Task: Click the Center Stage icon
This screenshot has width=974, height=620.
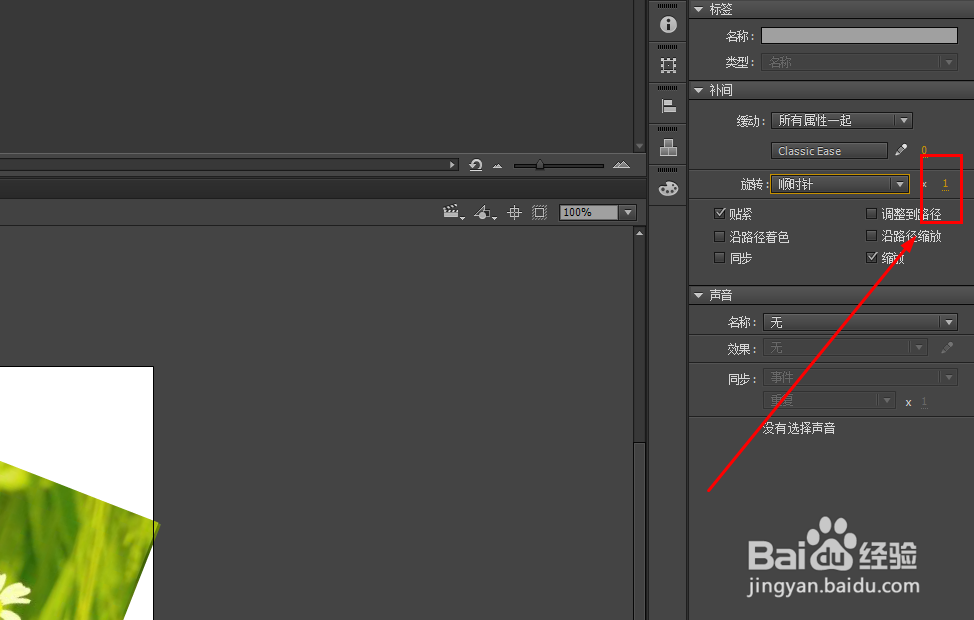Action: [514, 212]
